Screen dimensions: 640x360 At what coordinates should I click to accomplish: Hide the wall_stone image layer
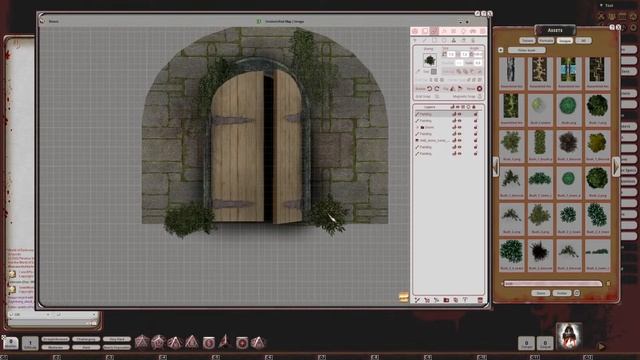(460, 140)
